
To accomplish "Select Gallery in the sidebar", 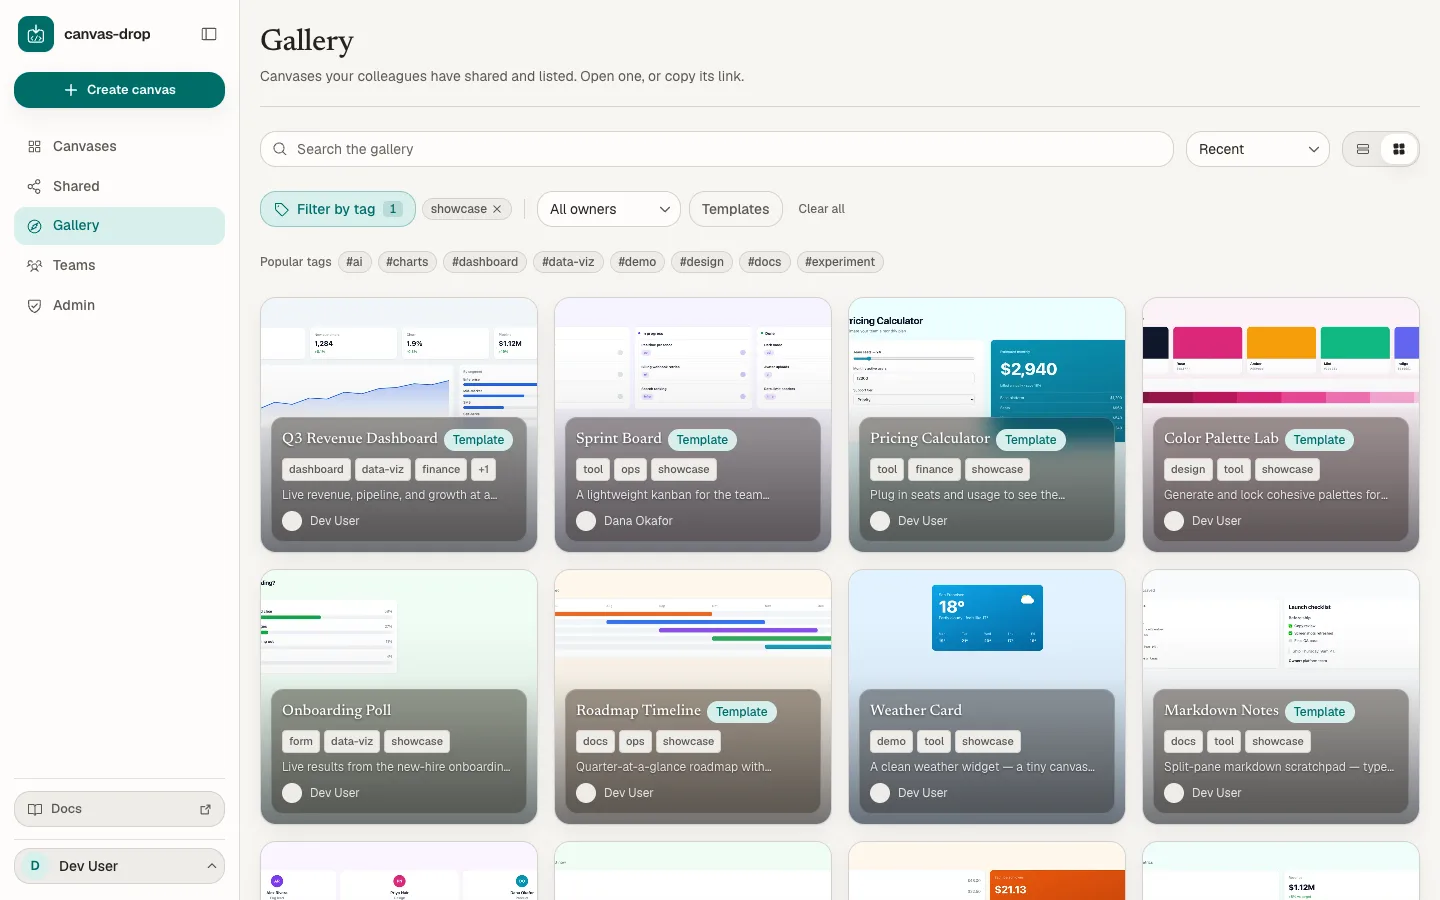I will tap(119, 226).
